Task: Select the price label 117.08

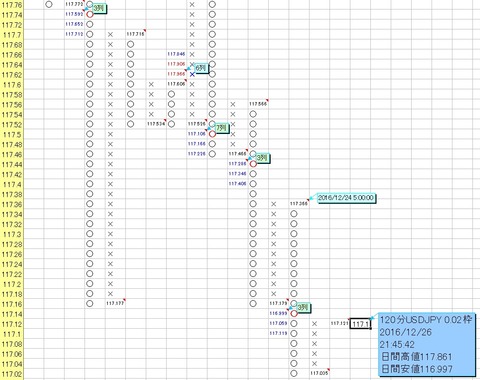Action: click(12, 344)
